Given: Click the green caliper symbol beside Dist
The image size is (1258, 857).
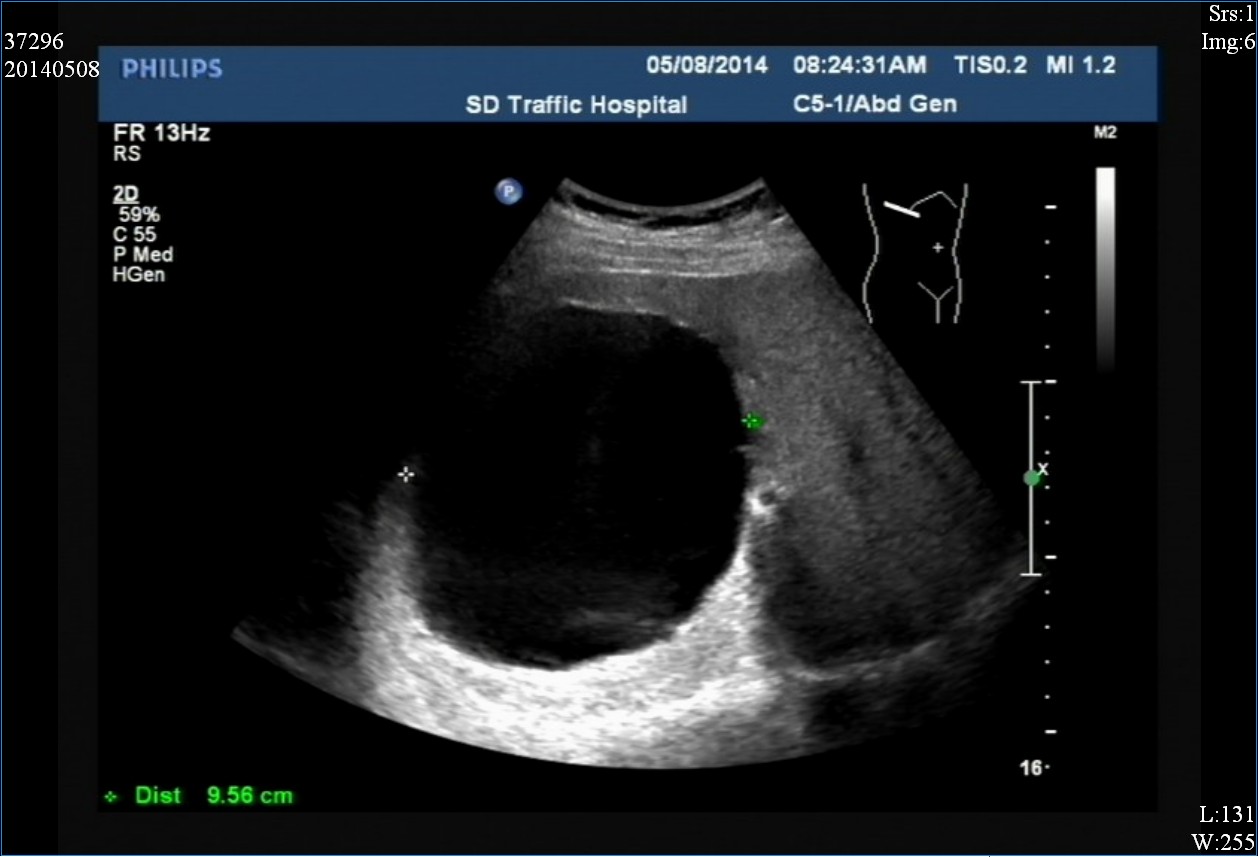Looking at the screenshot, I should 111,797.
